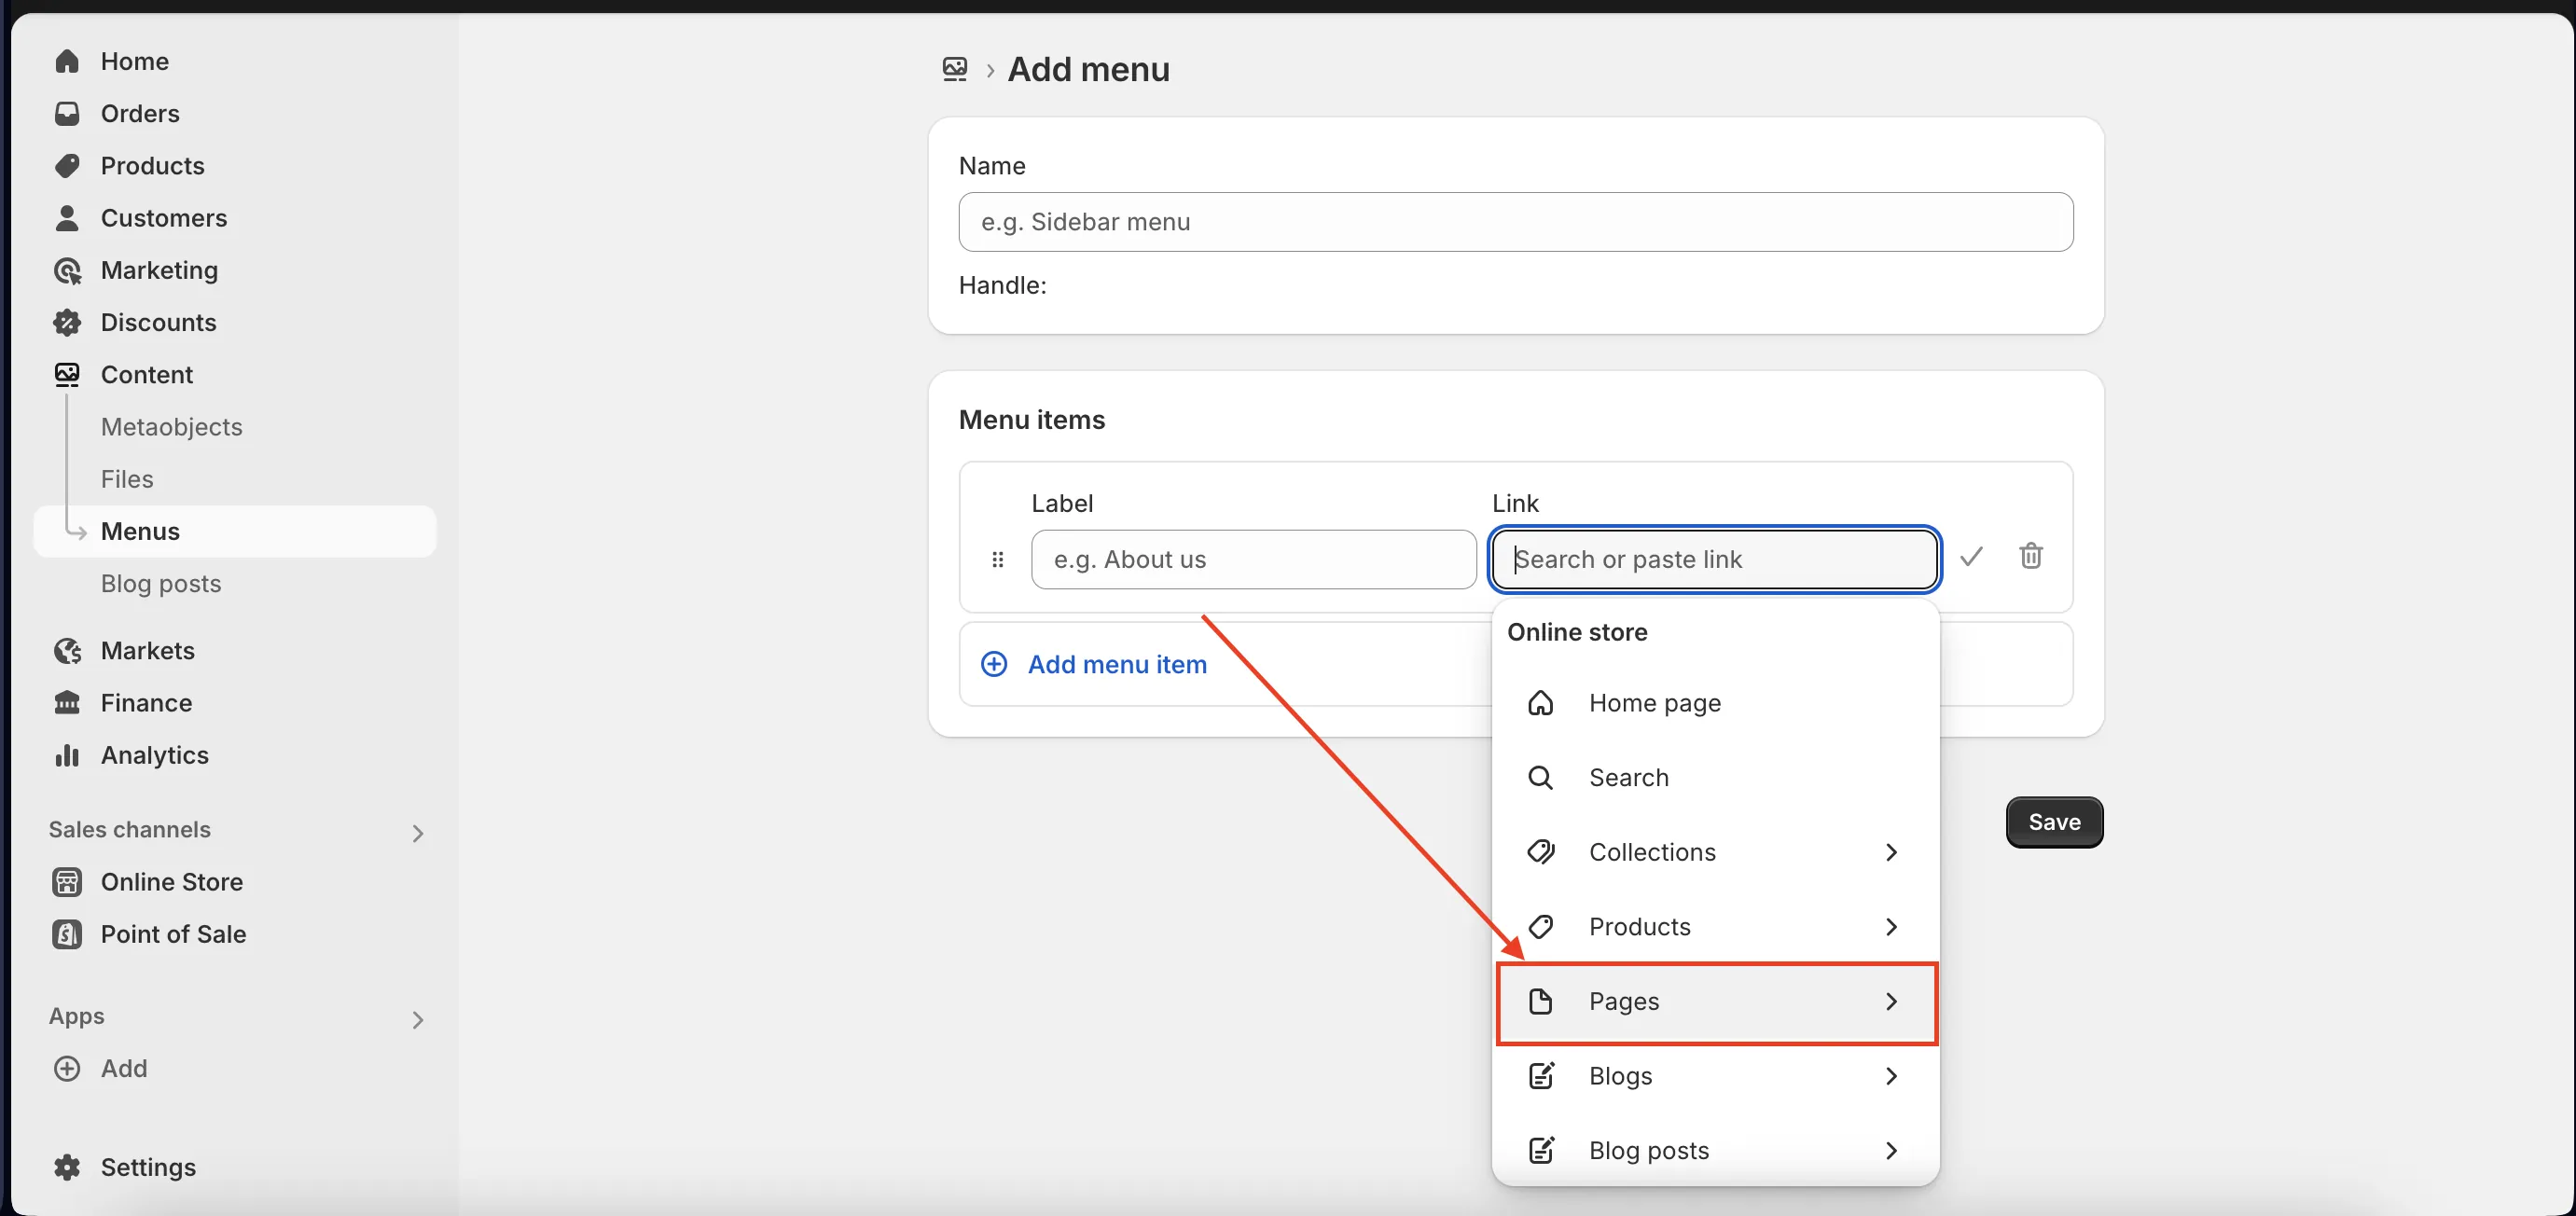This screenshot has height=1216, width=2576.
Task: Select Search from link dropdown
Action: tap(1715, 777)
